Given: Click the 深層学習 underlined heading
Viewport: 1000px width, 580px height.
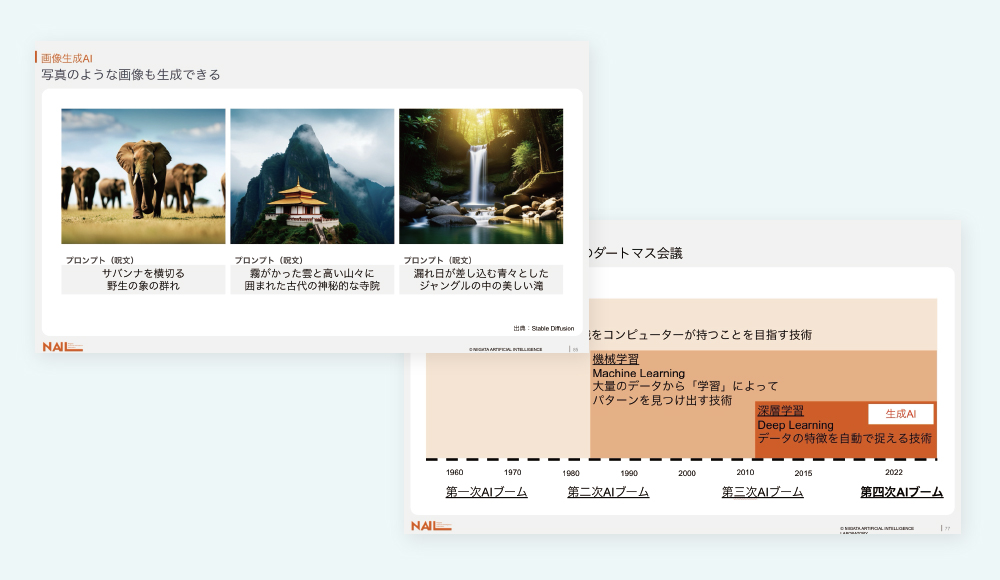Looking at the screenshot, I should click(x=780, y=411).
